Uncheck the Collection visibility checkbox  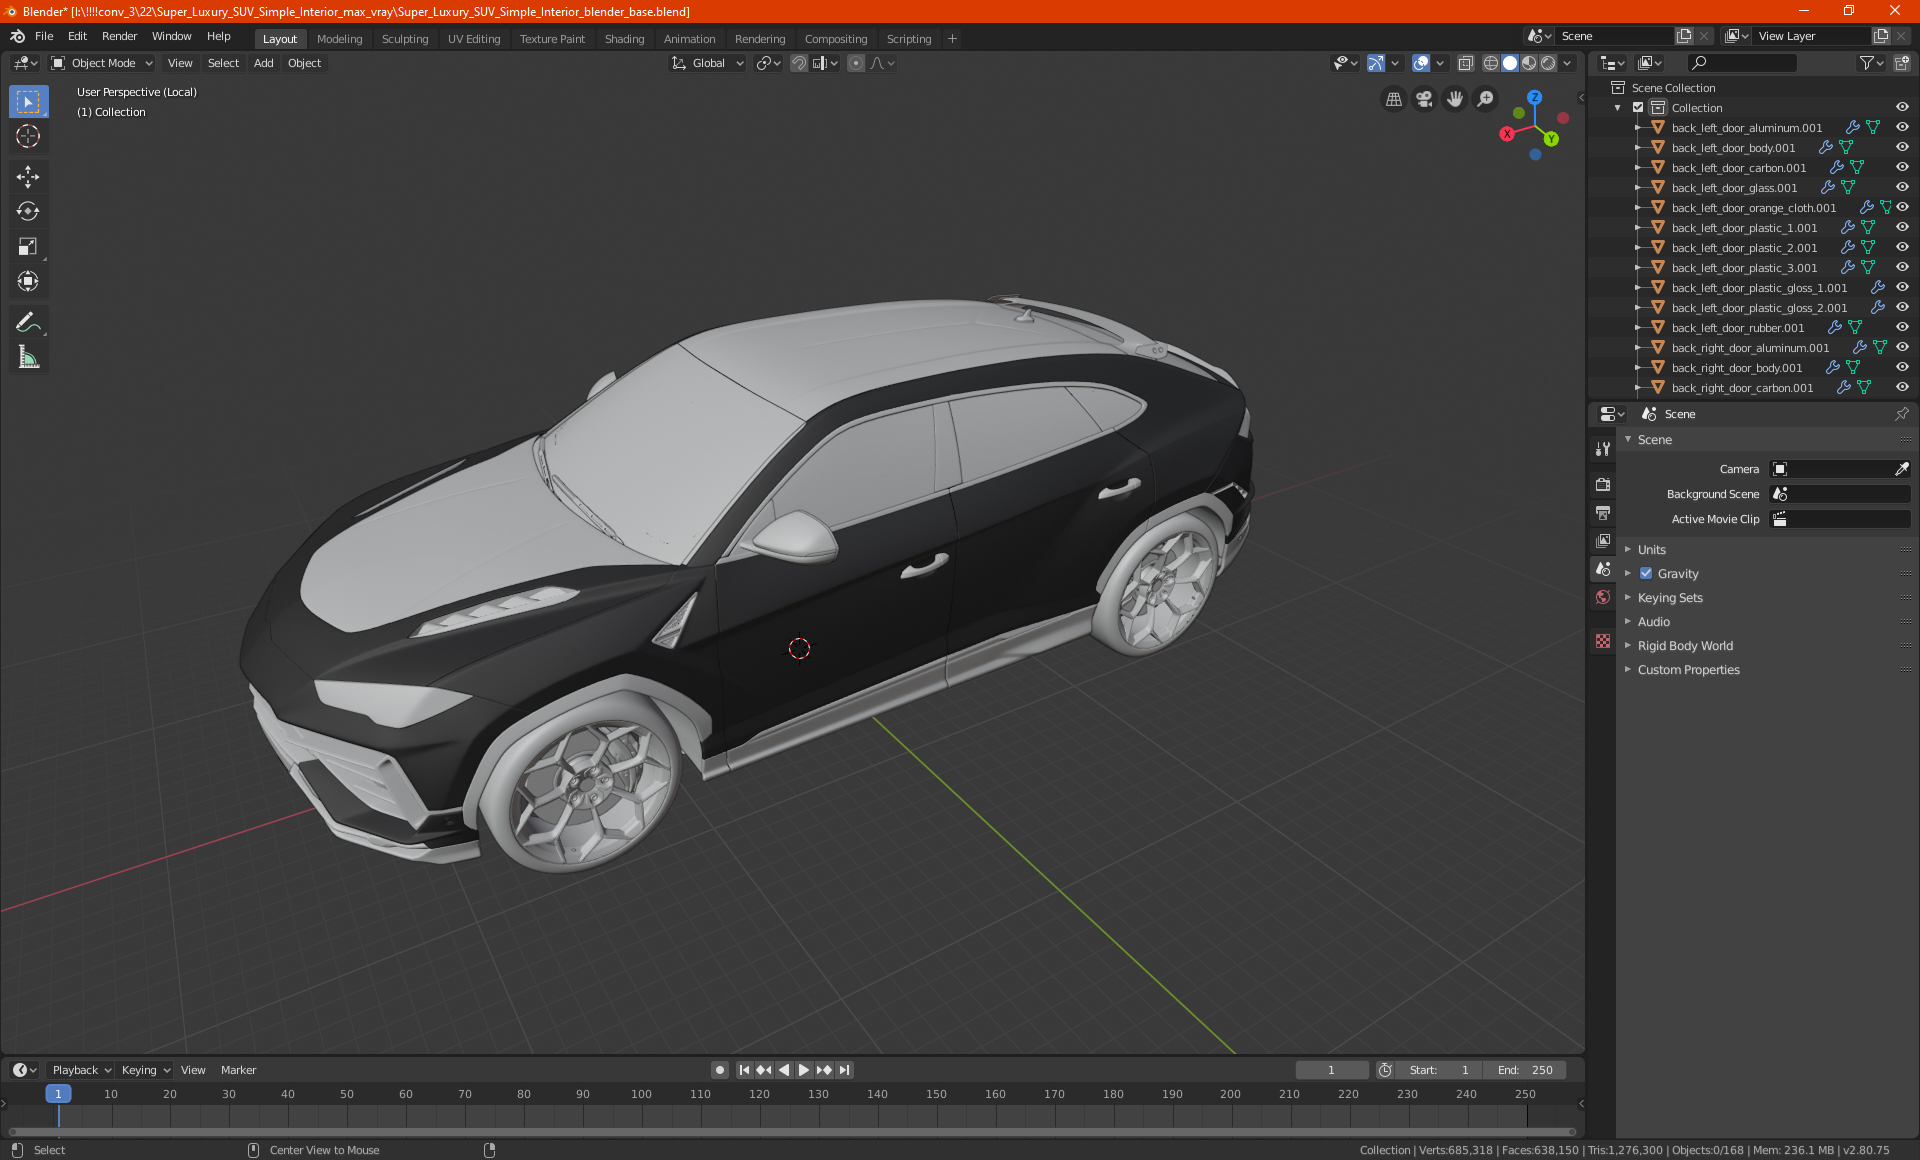[1638, 108]
